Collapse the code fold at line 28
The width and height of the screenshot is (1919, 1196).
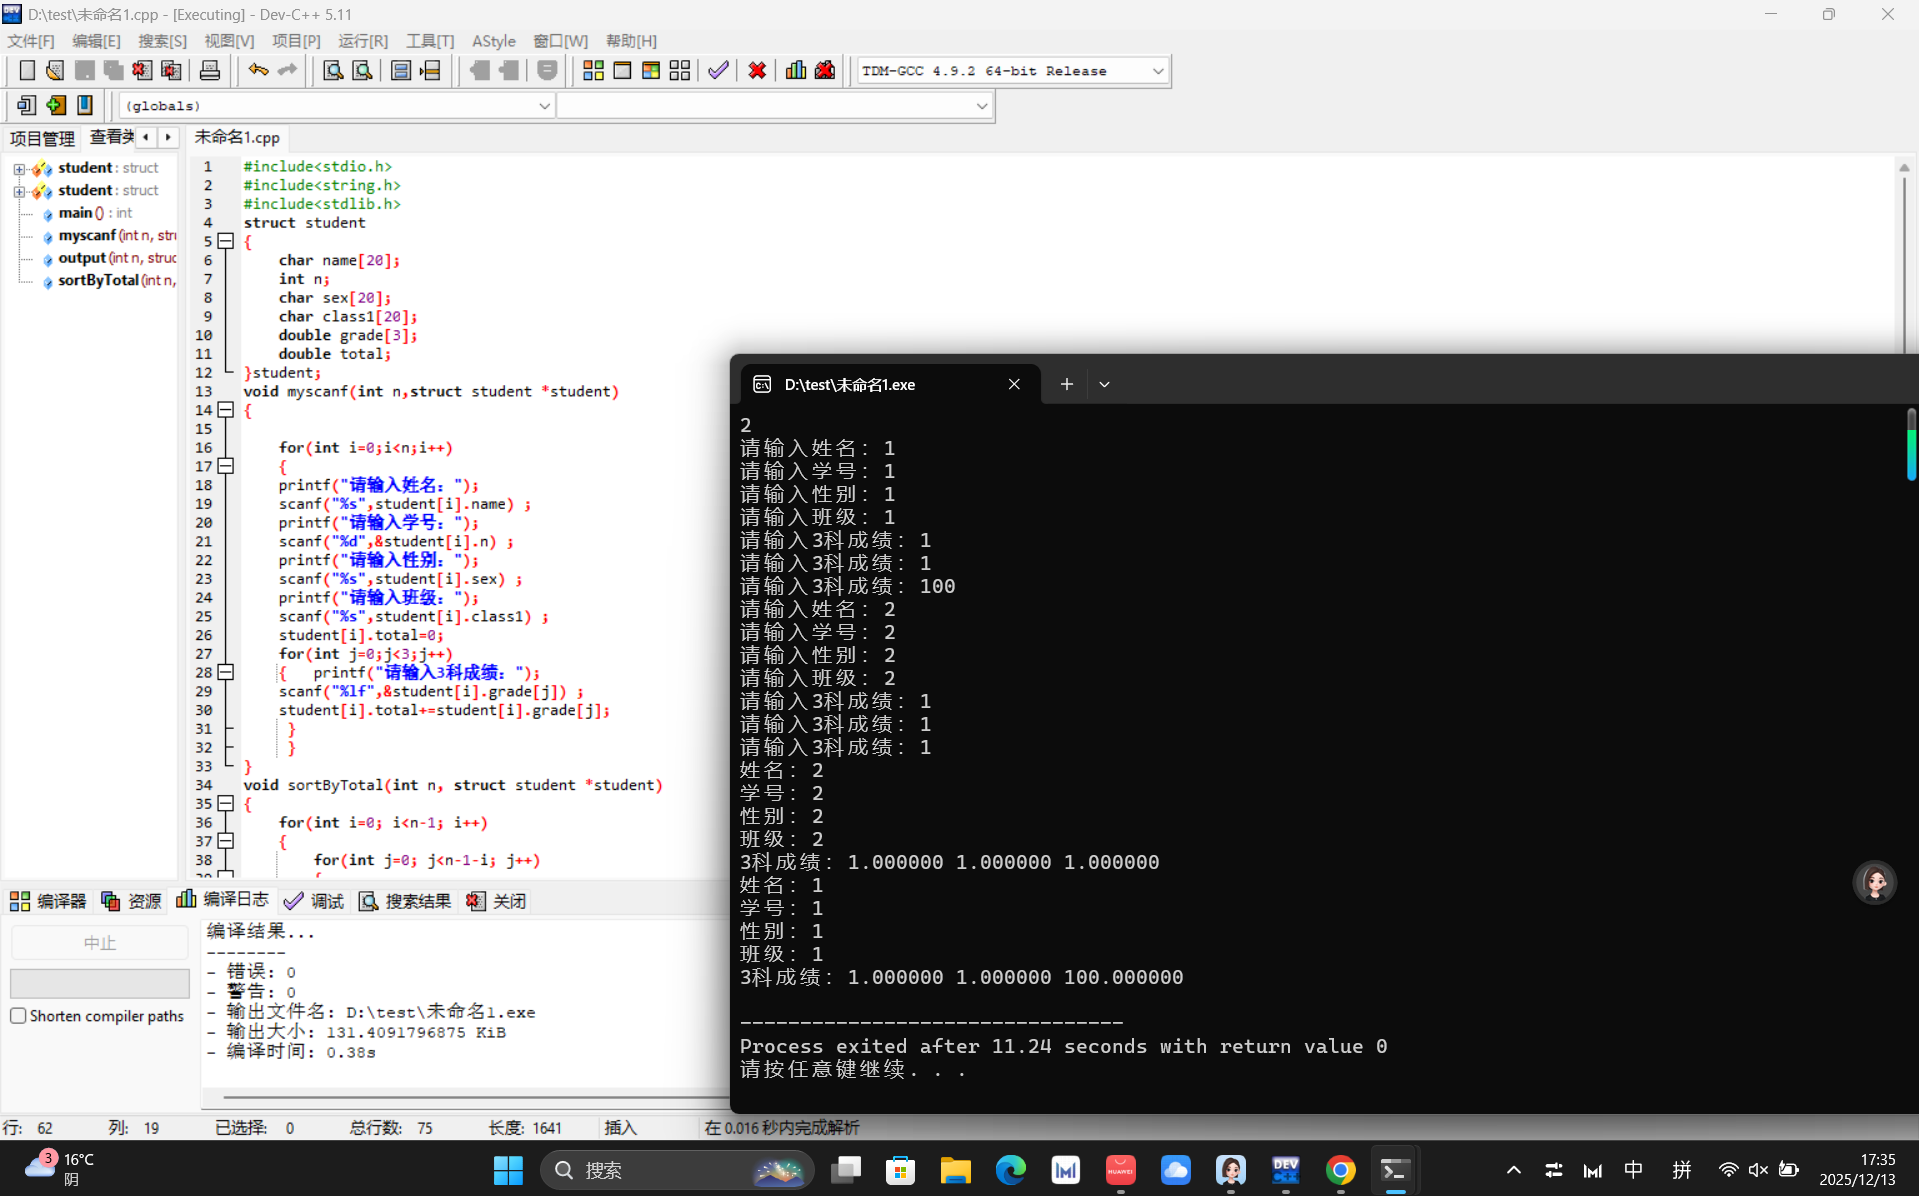coord(226,672)
